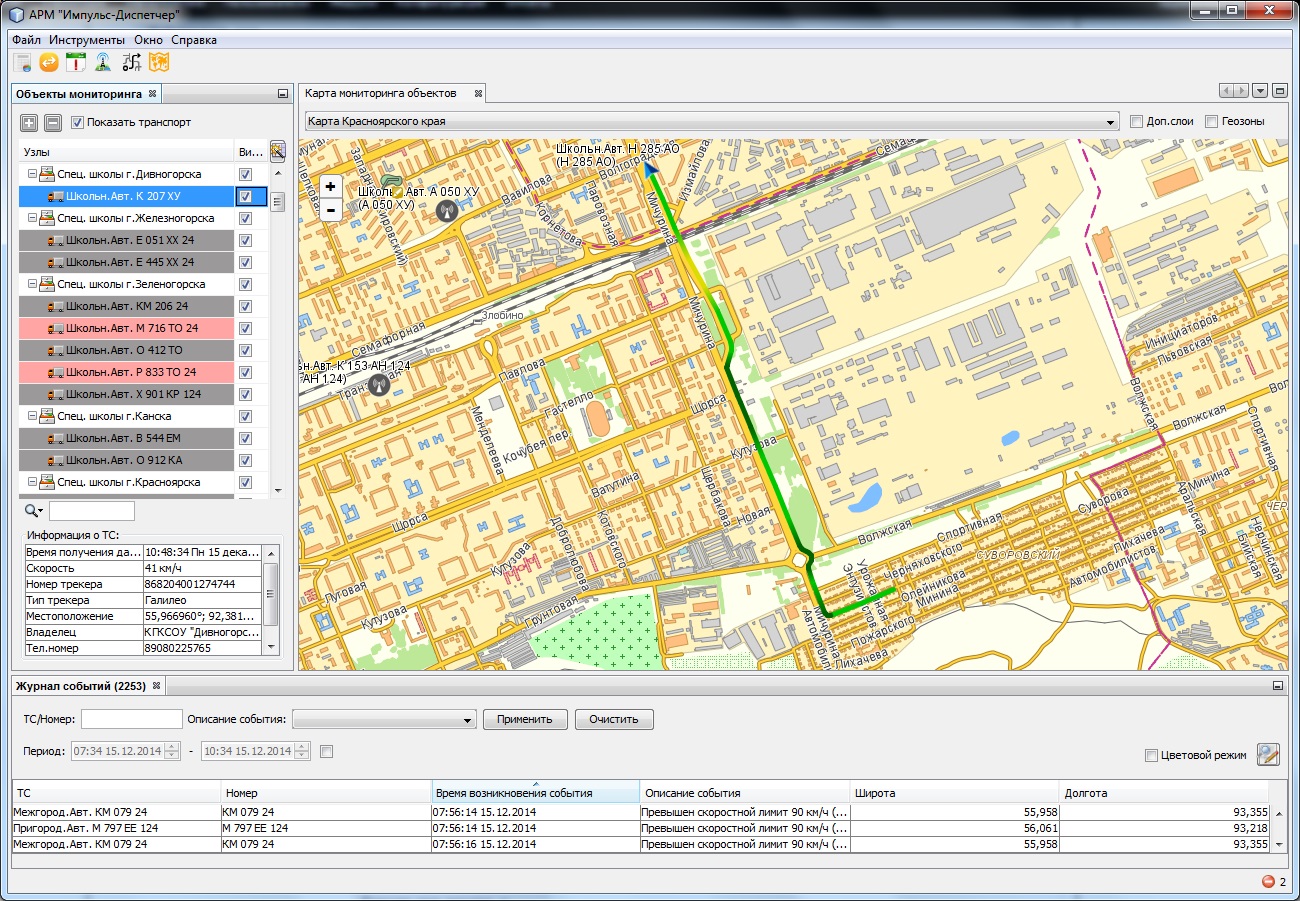
Task: Toggle visibility for Школьн.Авт. К 207 ХУ
Action: click(246, 196)
